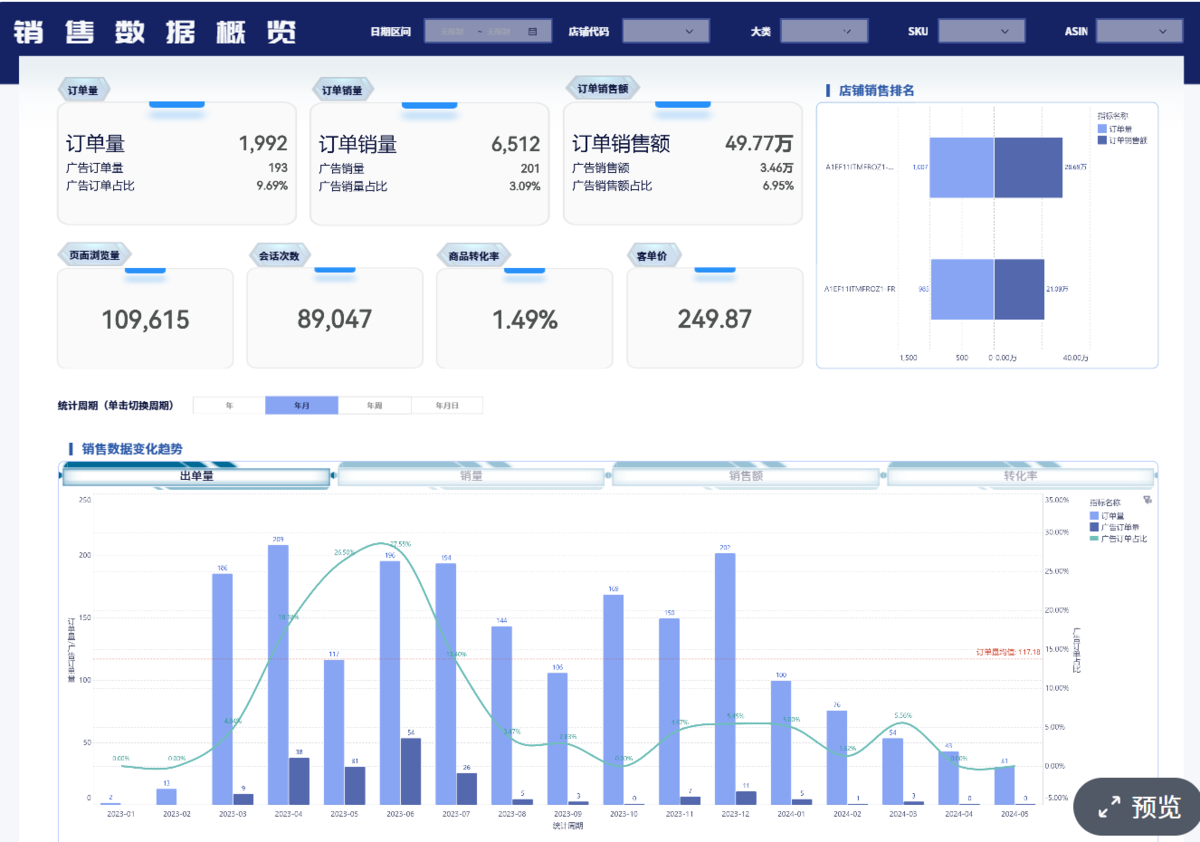
Task: Select the 年周 period option
Action: (x=374, y=405)
